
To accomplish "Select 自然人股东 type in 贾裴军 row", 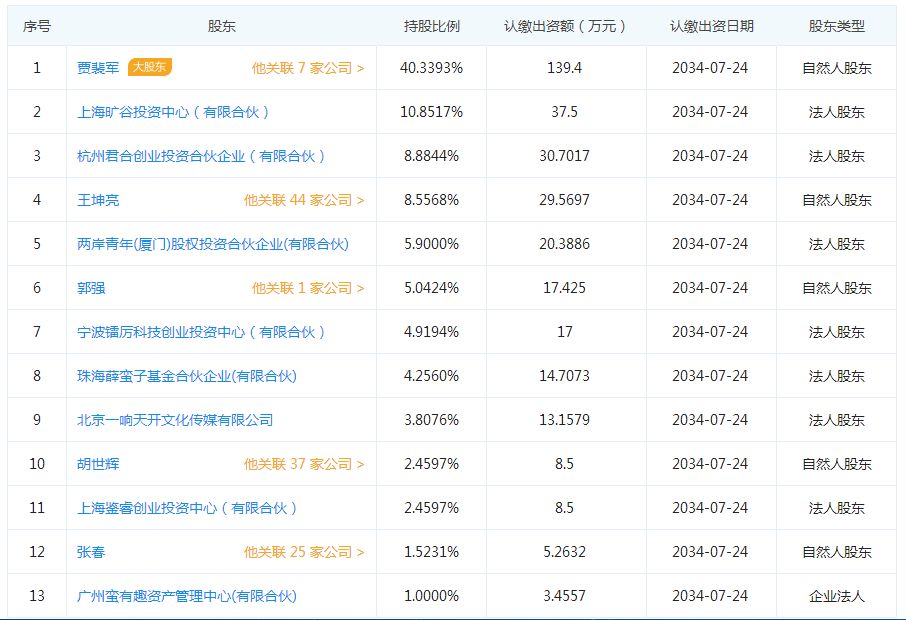I will [x=837, y=68].
